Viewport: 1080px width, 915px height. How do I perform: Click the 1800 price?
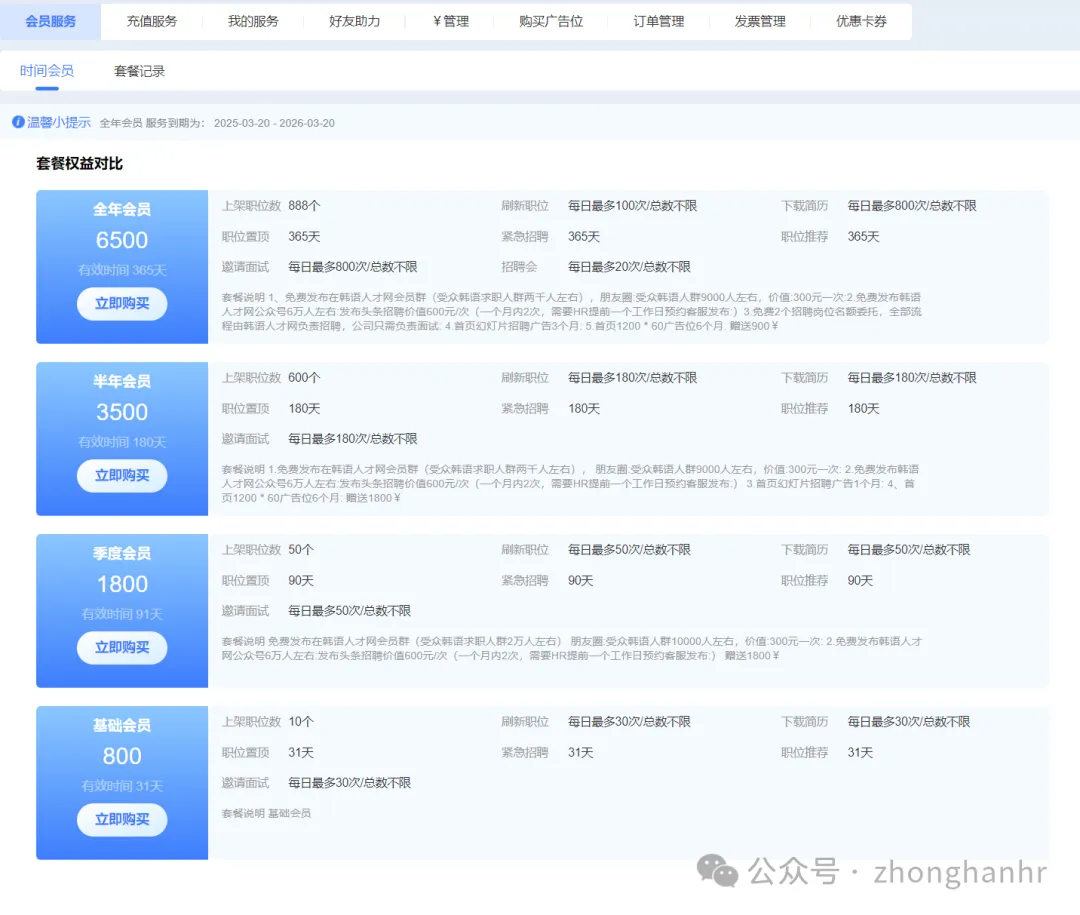pos(122,584)
